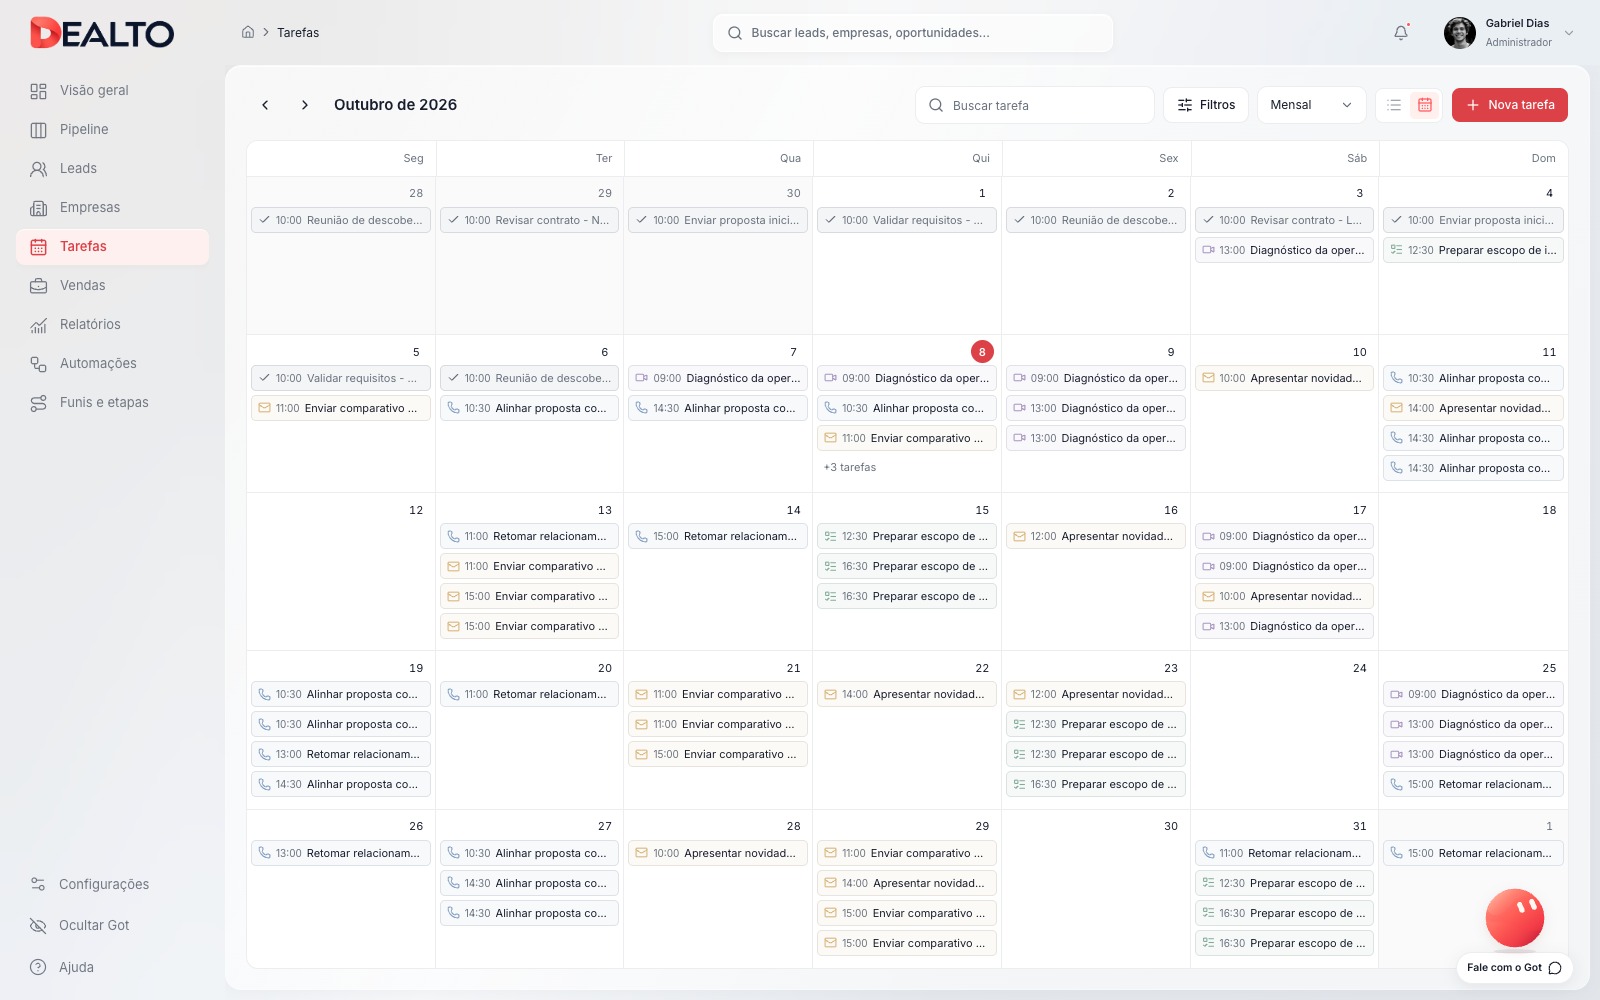Toggle Ocultar Got option
This screenshot has width=1600, height=1000.
(x=112, y=926)
